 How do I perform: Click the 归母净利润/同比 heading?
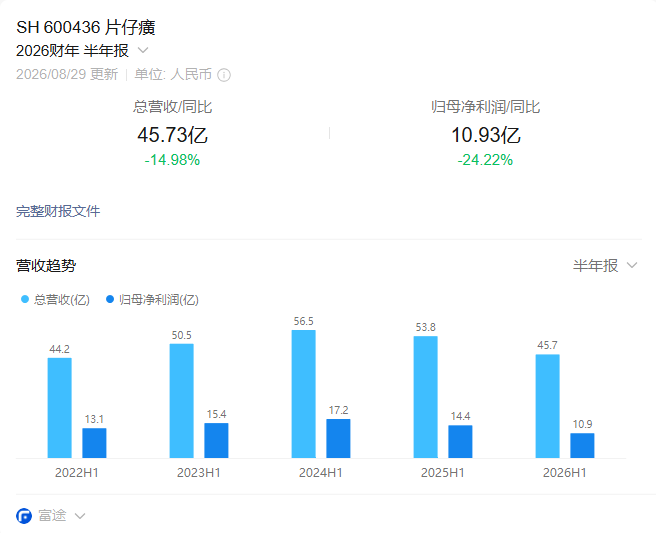point(485,107)
